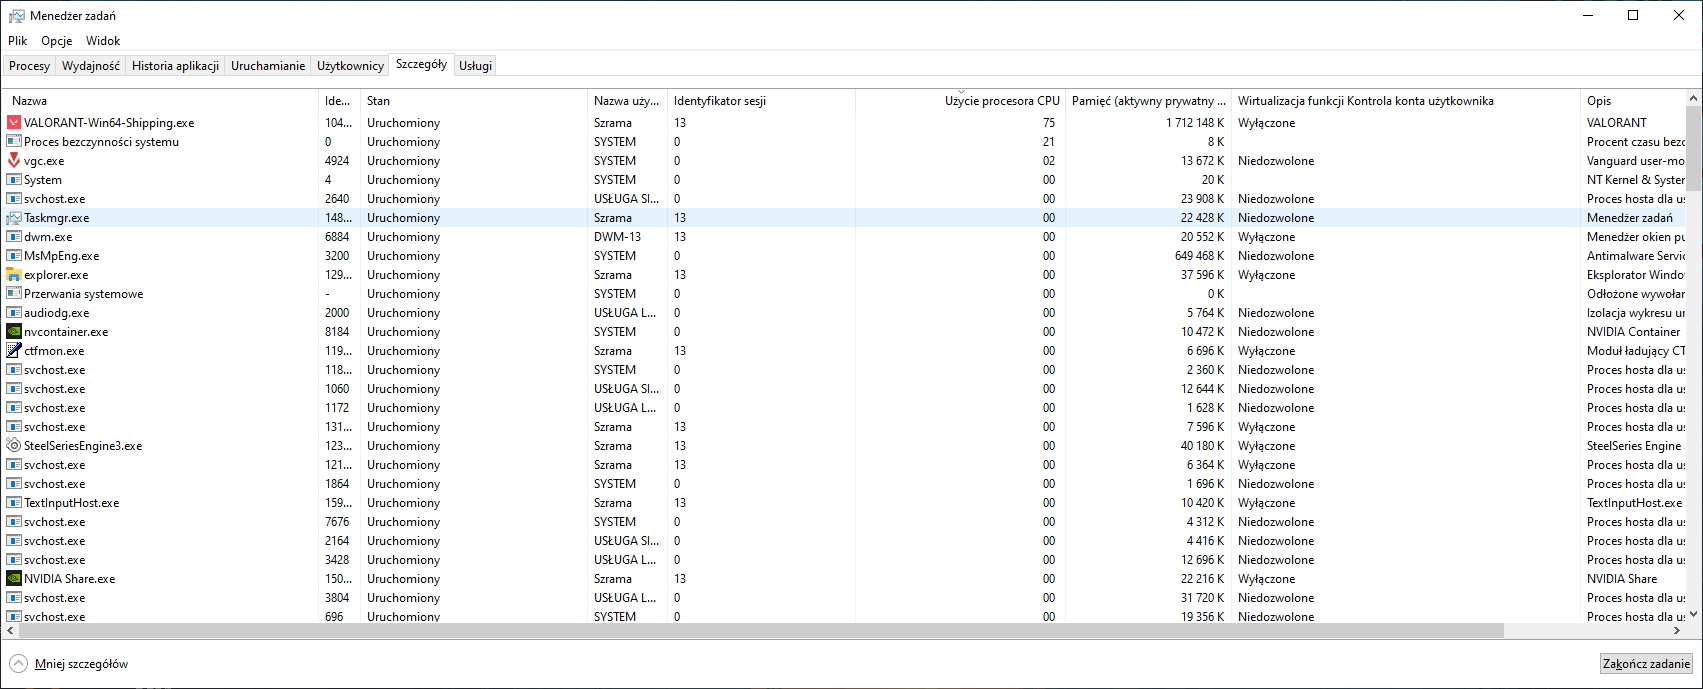The height and width of the screenshot is (689, 1703).
Task: Click the VALORANT-Win64-Shipping.exe process icon
Action: tap(14, 123)
